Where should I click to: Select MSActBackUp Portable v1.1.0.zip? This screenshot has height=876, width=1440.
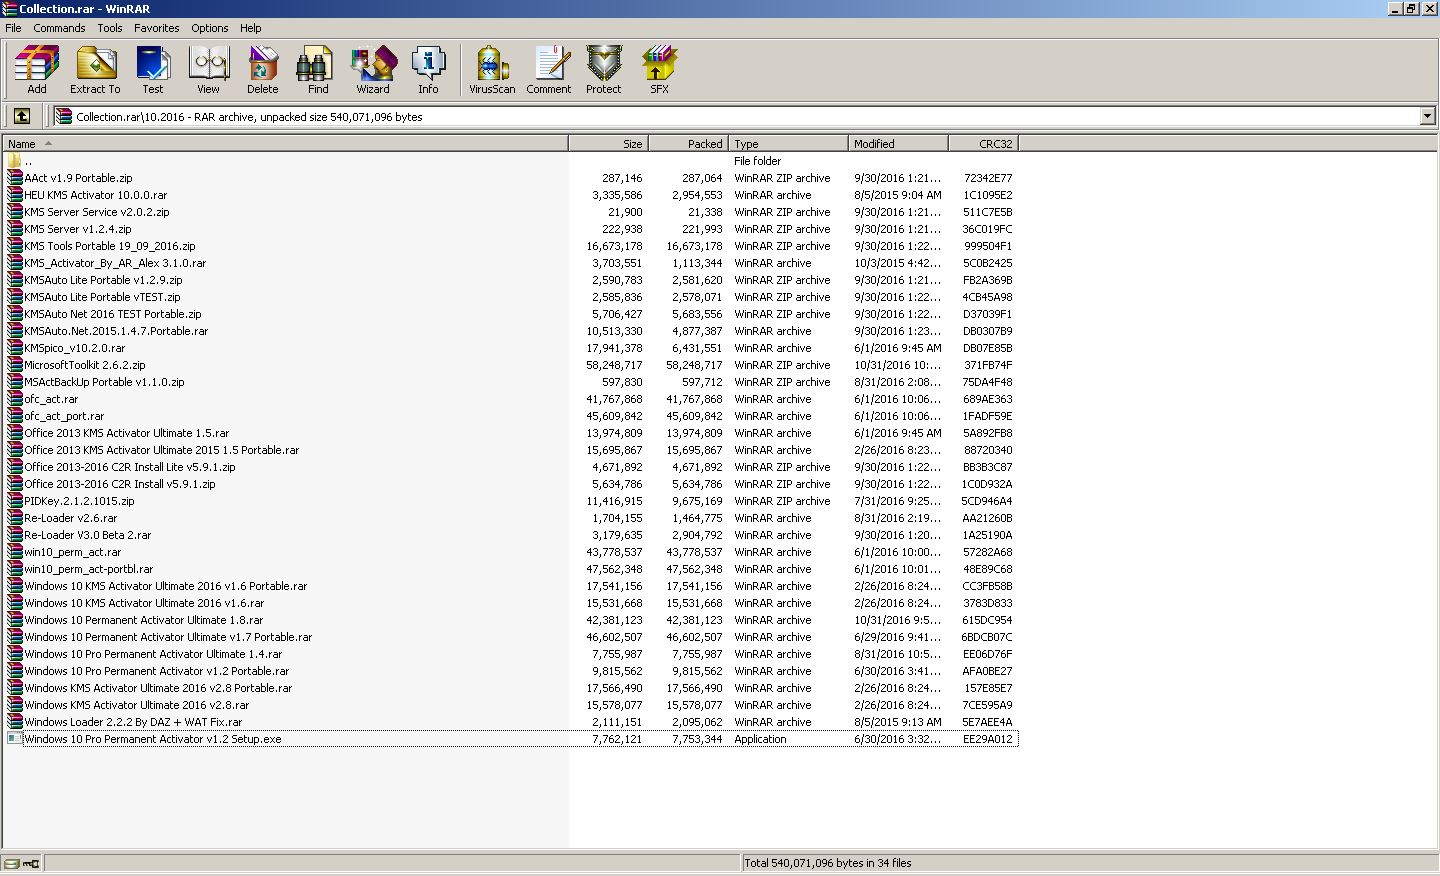(104, 382)
